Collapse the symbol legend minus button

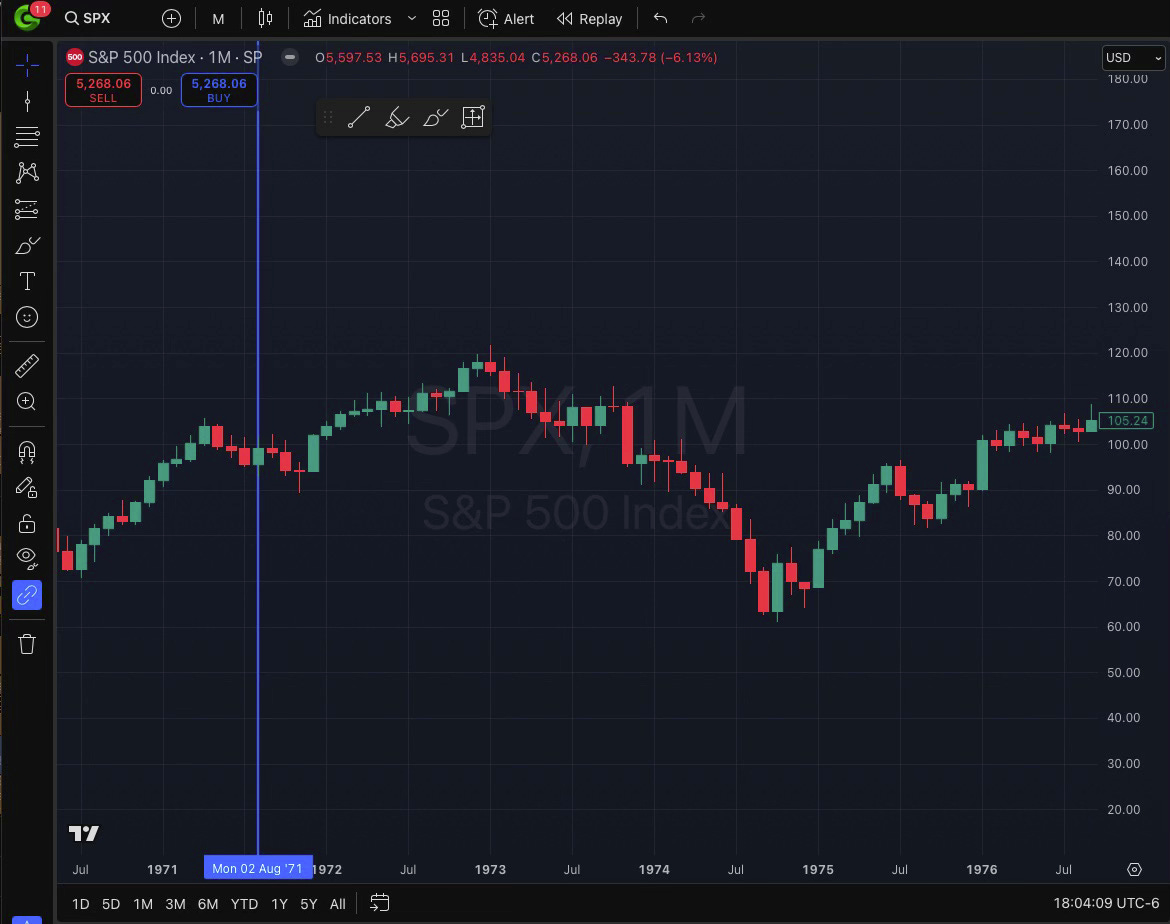(290, 57)
